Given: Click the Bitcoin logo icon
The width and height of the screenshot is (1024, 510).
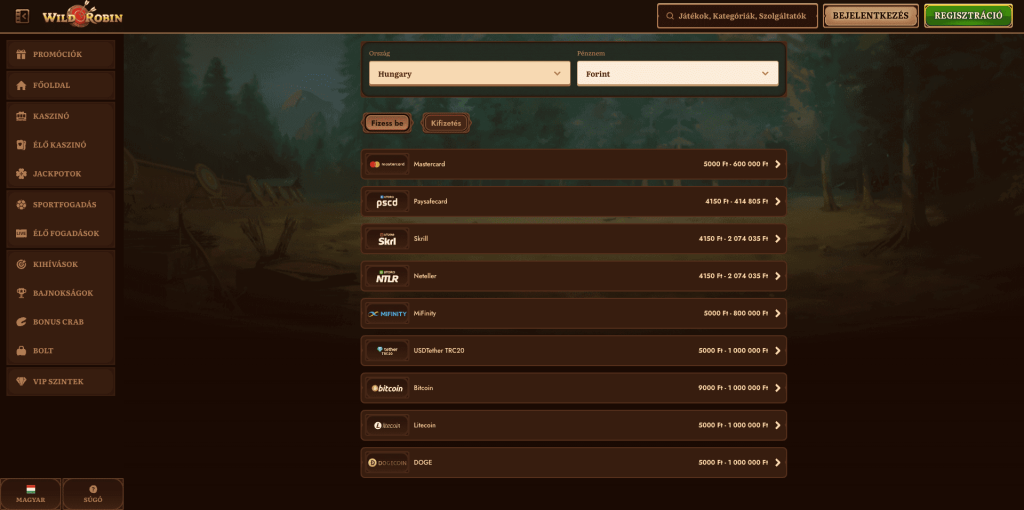Looking at the screenshot, I should tap(386, 388).
